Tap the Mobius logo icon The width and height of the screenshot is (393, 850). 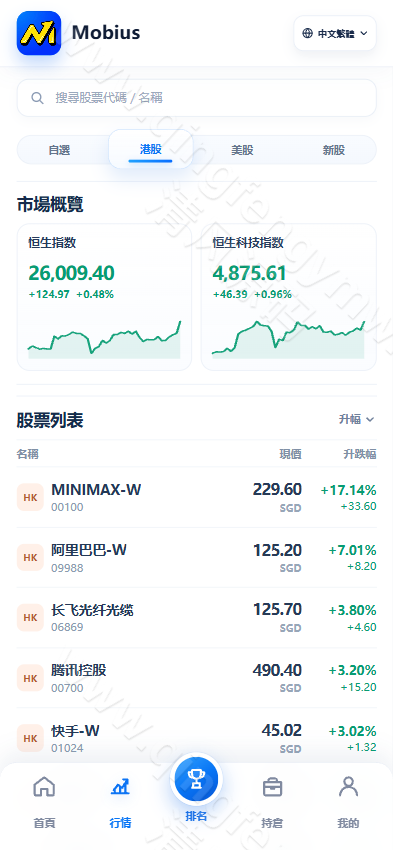point(39,33)
